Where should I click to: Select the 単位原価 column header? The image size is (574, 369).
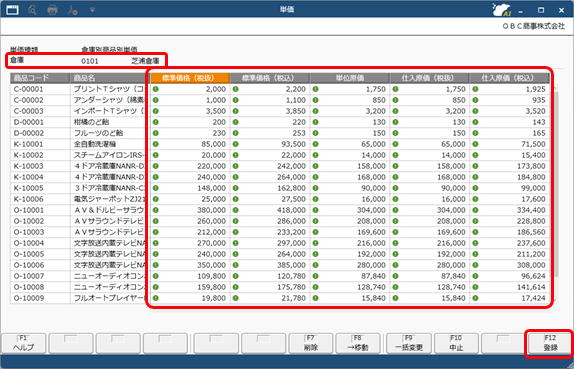point(350,78)
